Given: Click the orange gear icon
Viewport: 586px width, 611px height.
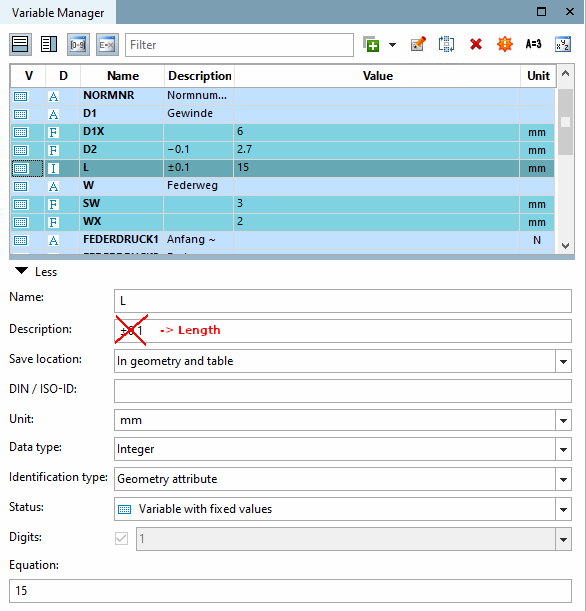Looking at the screenshot, I should 505,44.
